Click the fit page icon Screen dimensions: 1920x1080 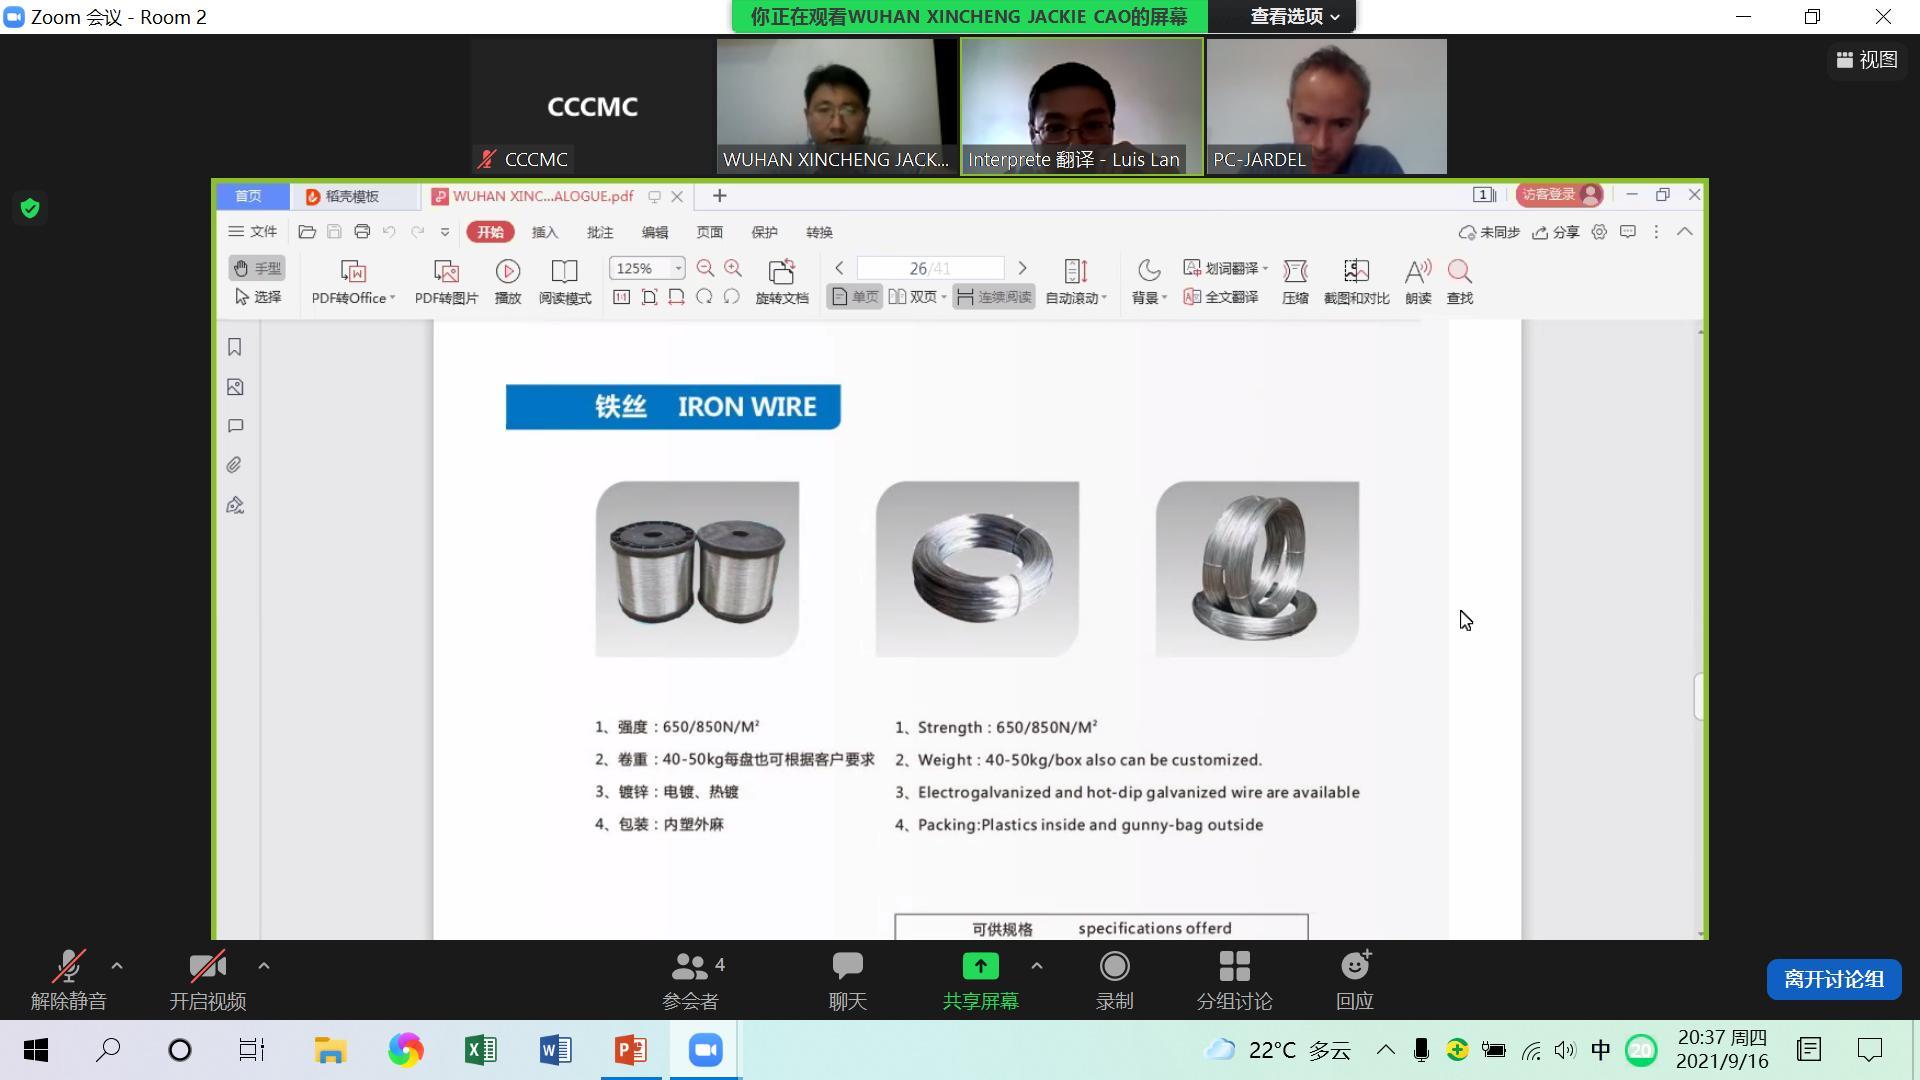649,297
